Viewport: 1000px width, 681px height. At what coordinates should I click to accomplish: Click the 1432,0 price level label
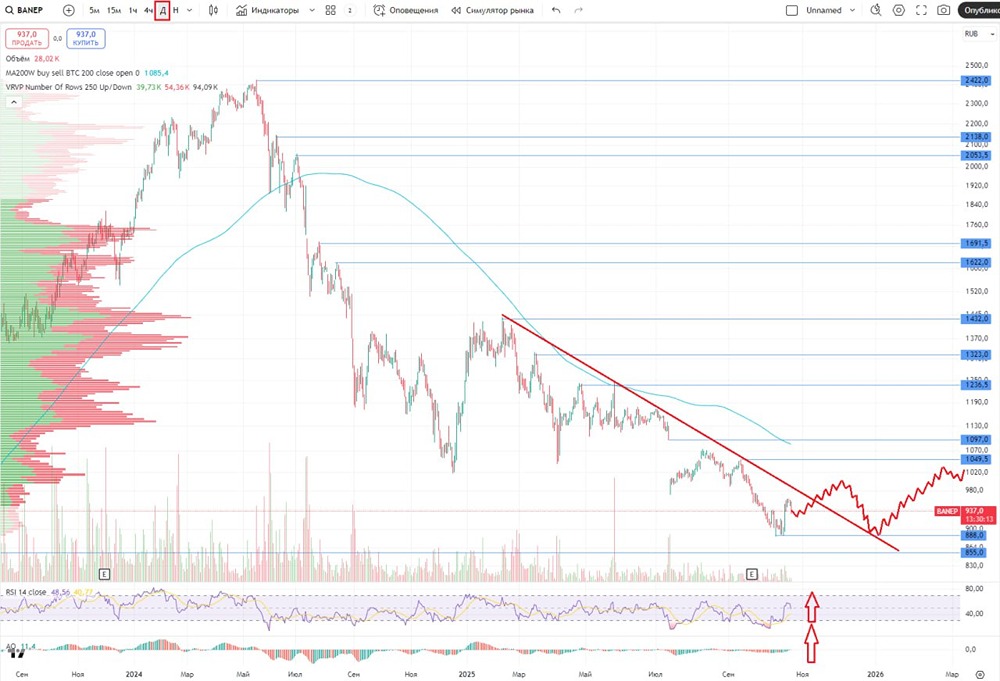click(x=977, y=318)
